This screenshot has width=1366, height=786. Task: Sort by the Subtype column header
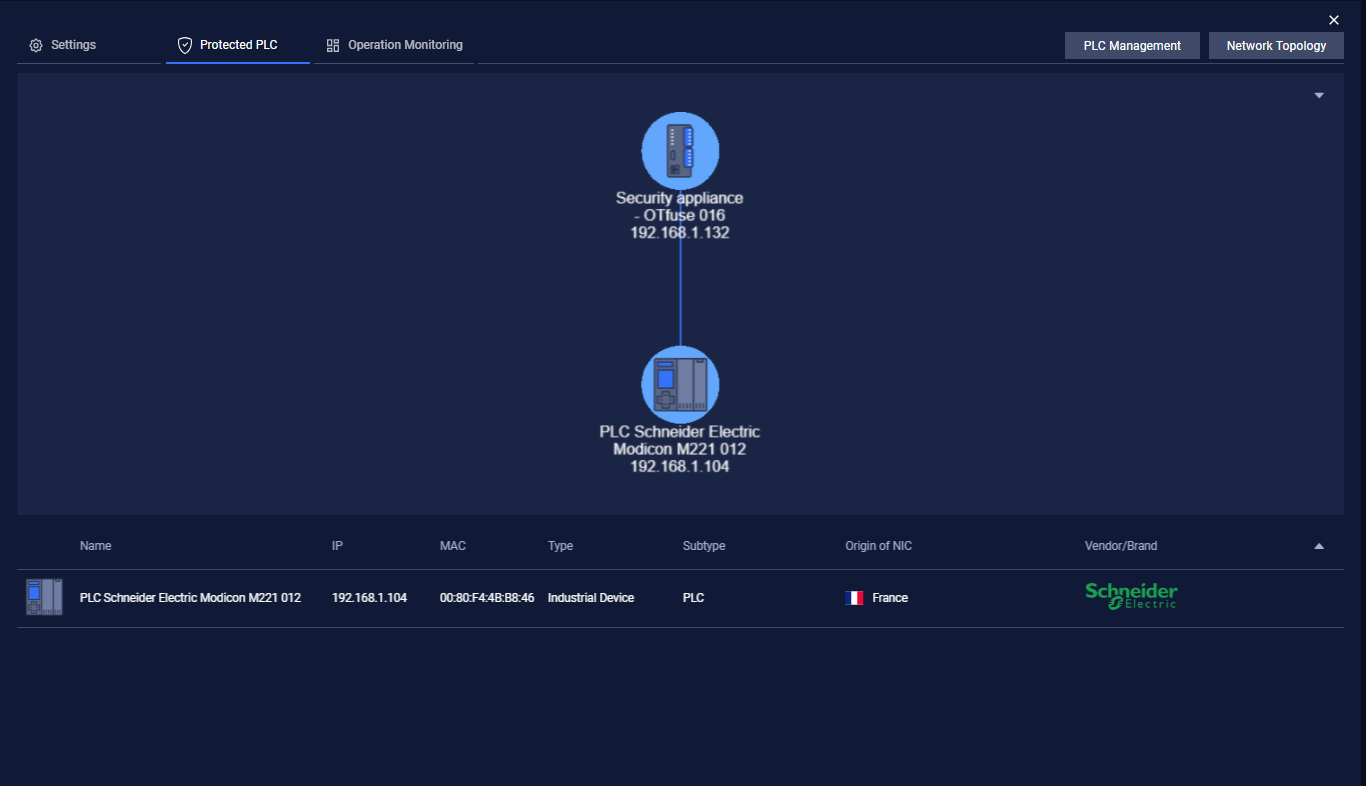704,546
